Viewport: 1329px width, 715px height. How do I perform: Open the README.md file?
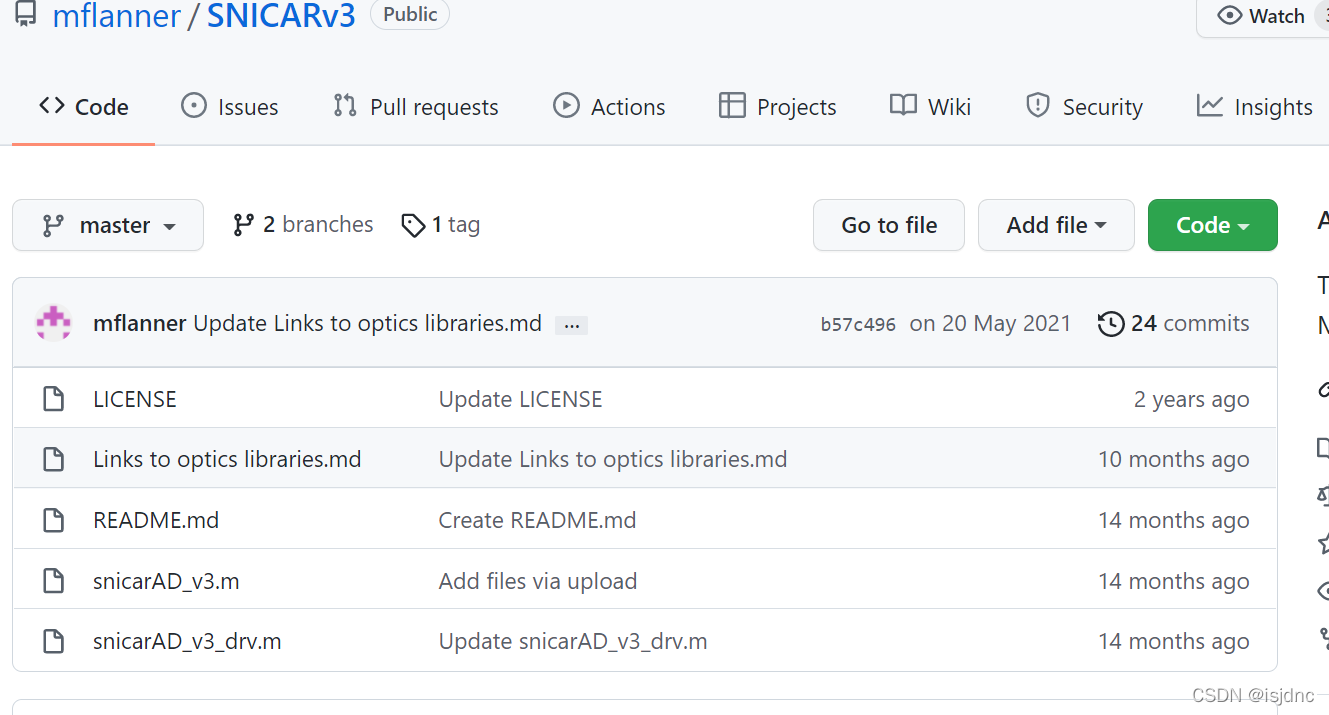point(156,520)
